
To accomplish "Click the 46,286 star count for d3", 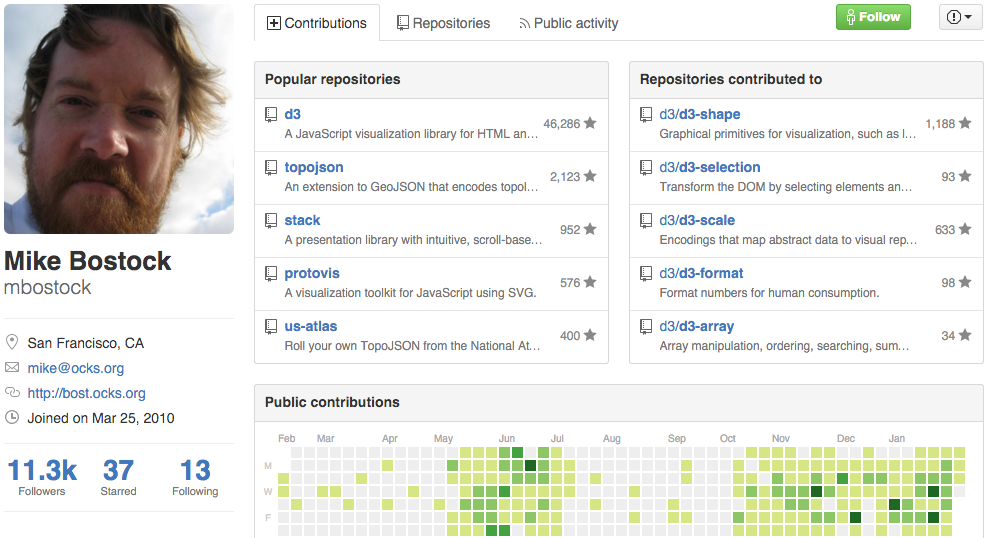I will click(x=561, y=124).
